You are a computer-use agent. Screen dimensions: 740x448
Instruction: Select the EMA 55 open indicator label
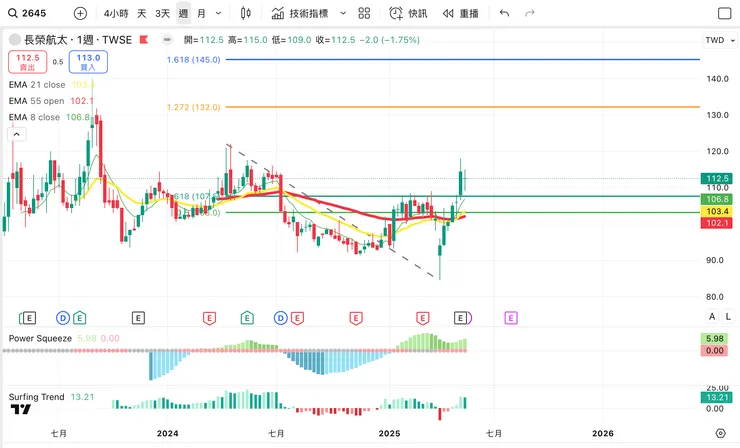pos(36,101)
